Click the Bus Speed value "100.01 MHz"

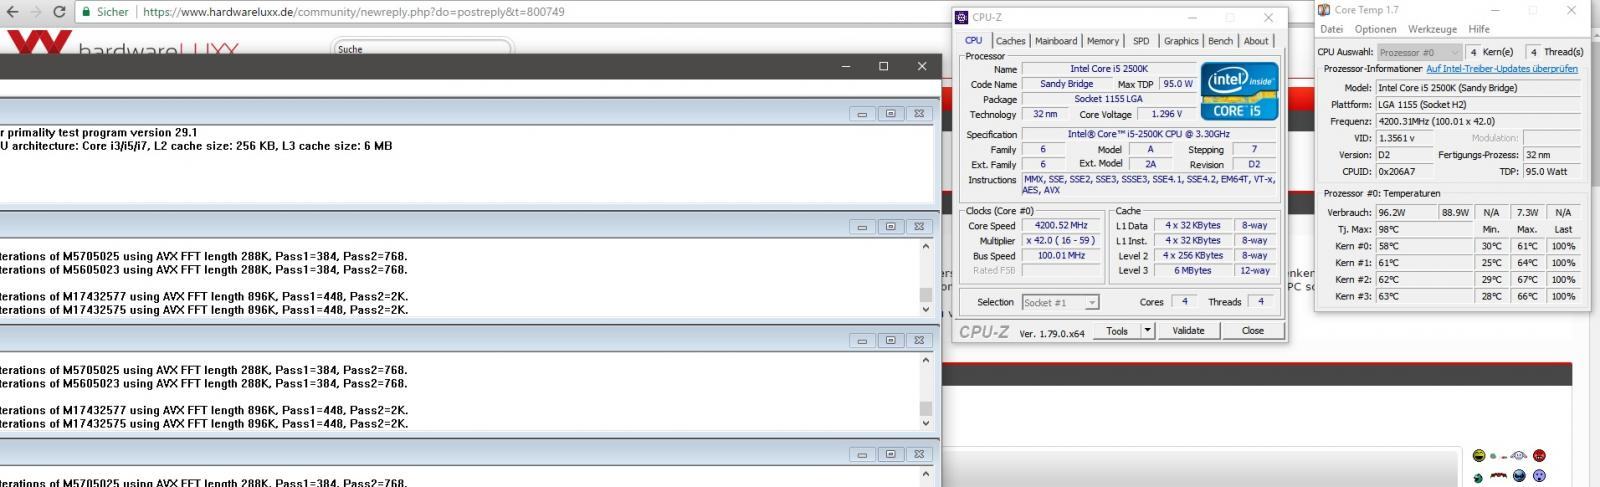1060,256
